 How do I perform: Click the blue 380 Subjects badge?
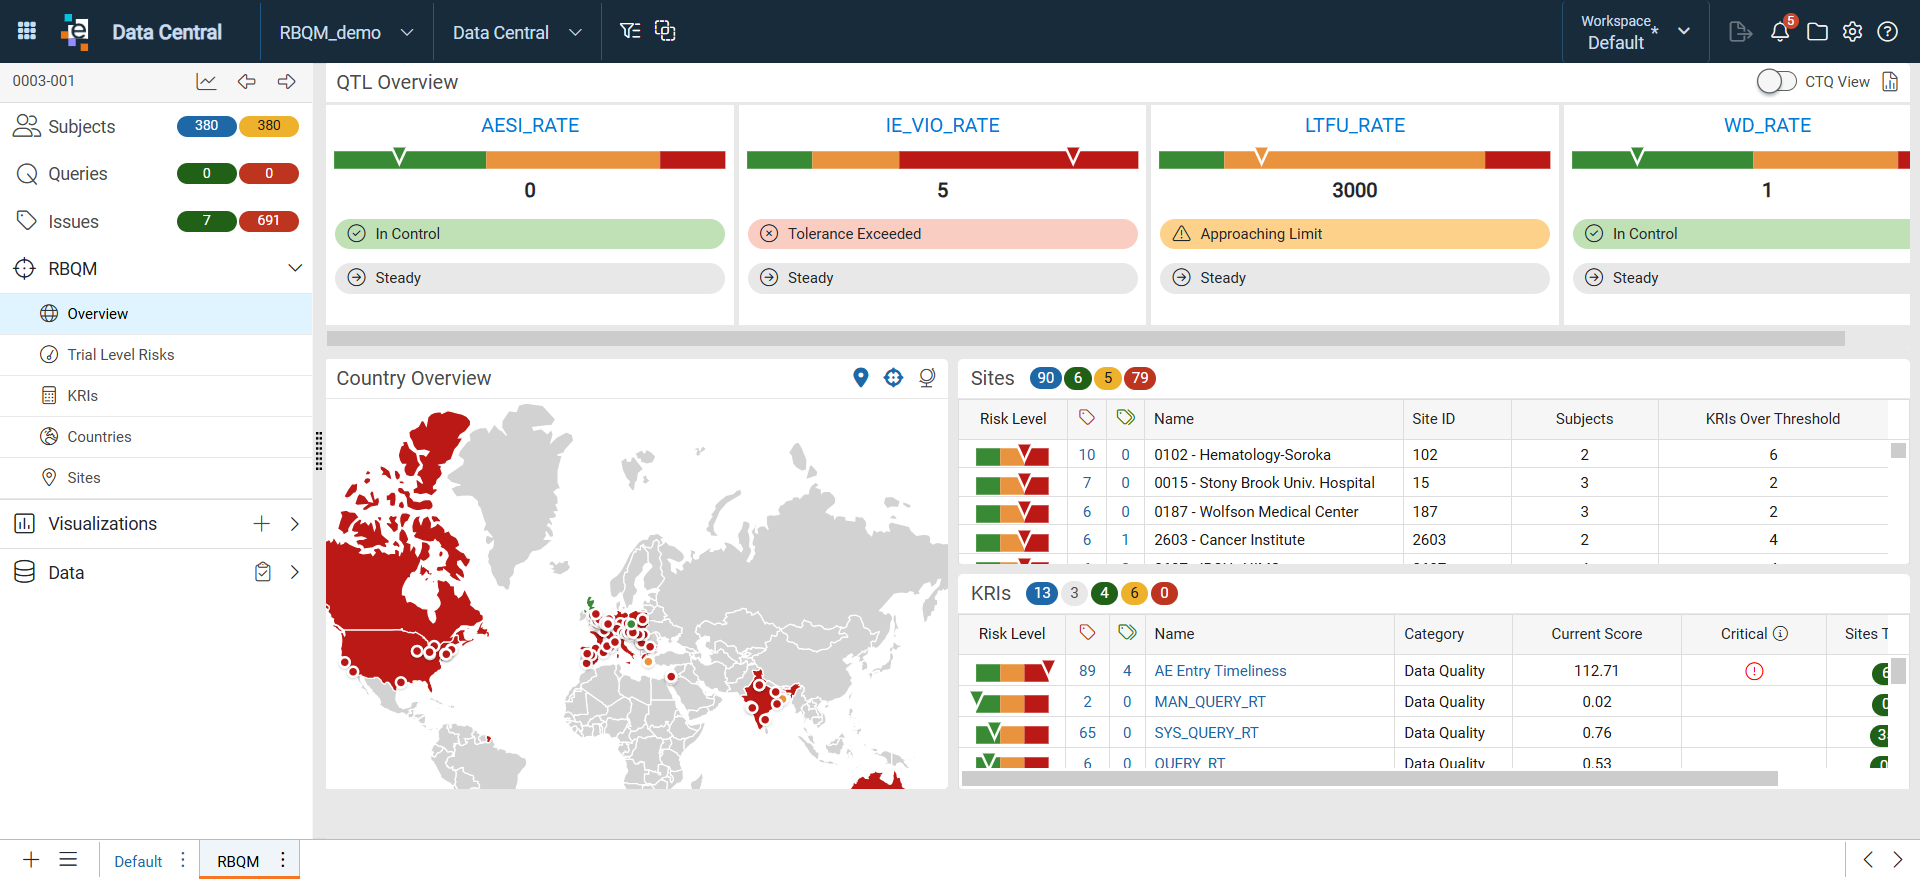[x=206, y=126]
